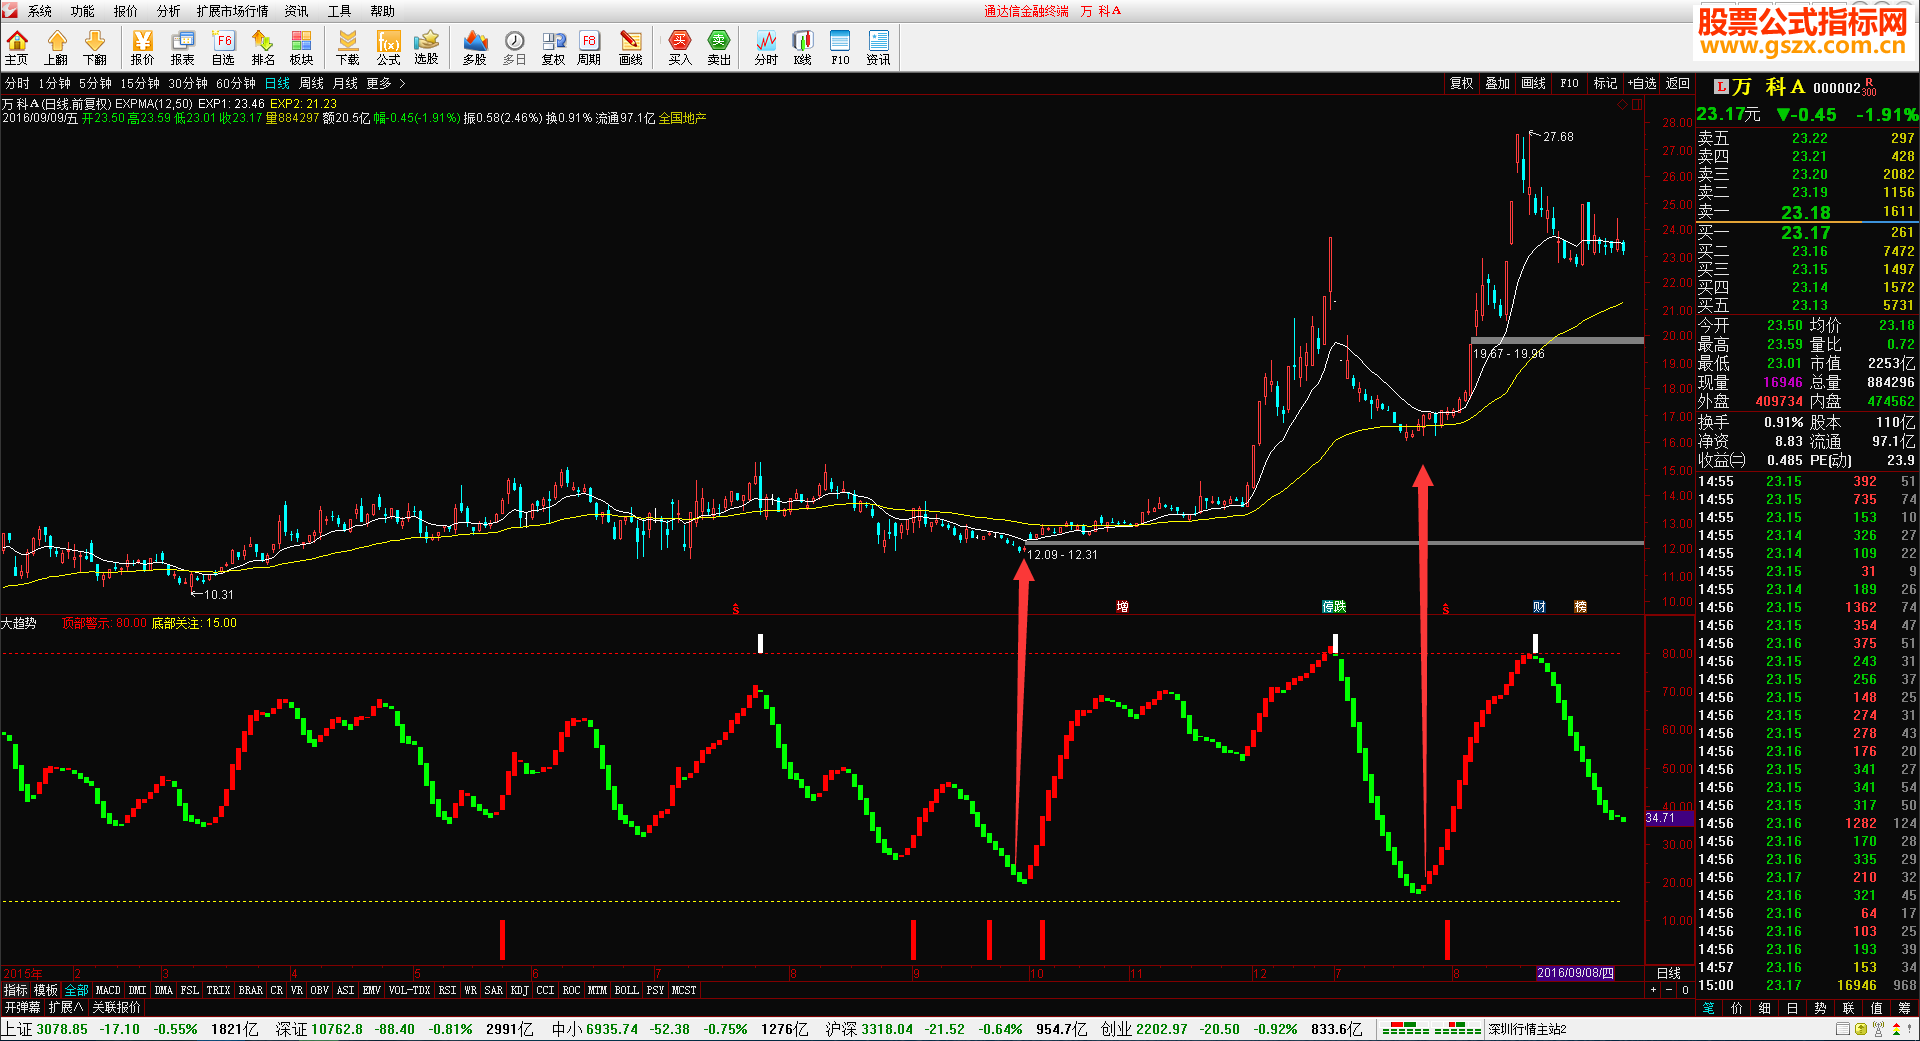Click the +自选 add to watchlist button
1920x1041 pixels.
click(1642, 83)
